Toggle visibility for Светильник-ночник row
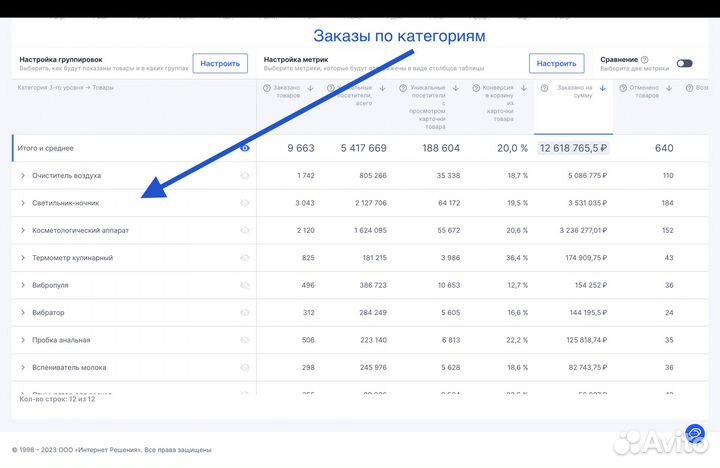720x468 pixels. [245, 203]
